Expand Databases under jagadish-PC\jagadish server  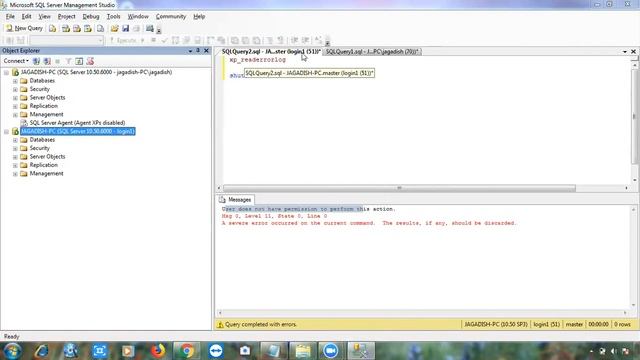point(15,81)
